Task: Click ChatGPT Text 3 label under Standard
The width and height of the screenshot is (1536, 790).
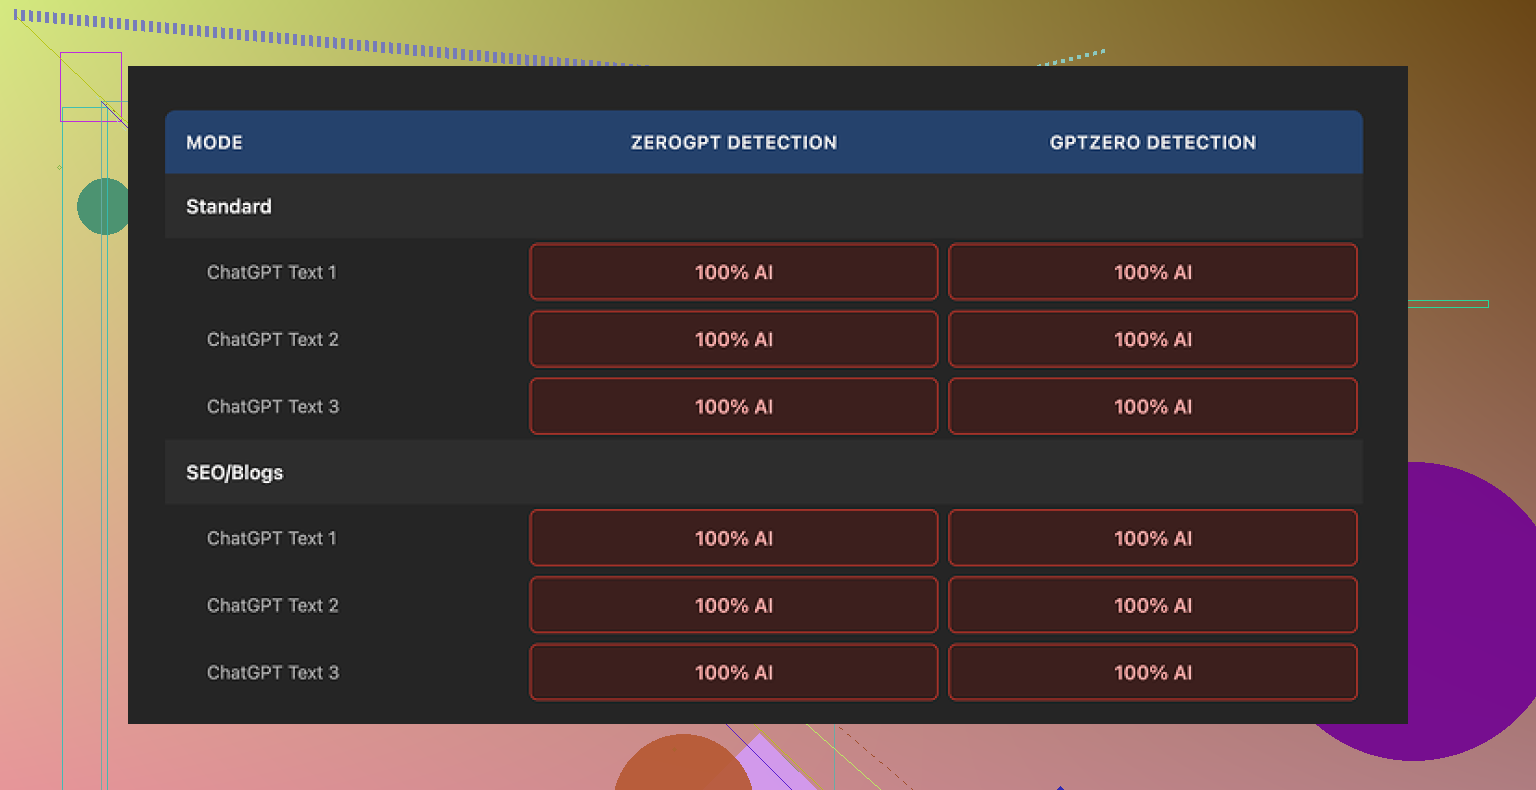Action: click(273, 406)
